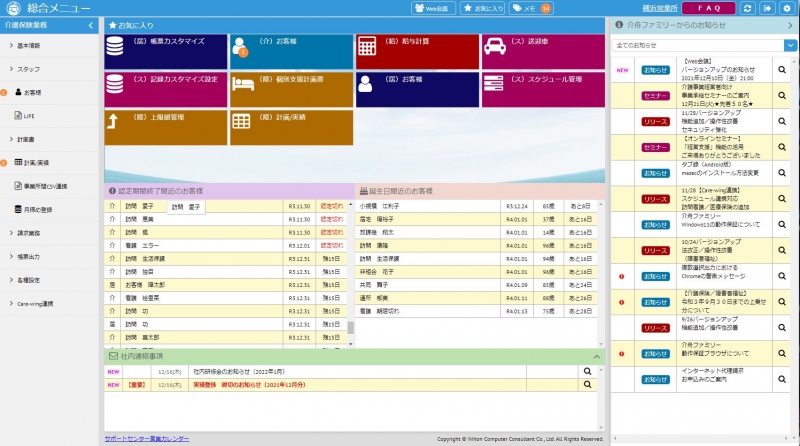Image resolution: width=800 pixels, height=446 pixels.
Task: Select the 共同 舞子 birthday row
Action: [476, 285]
